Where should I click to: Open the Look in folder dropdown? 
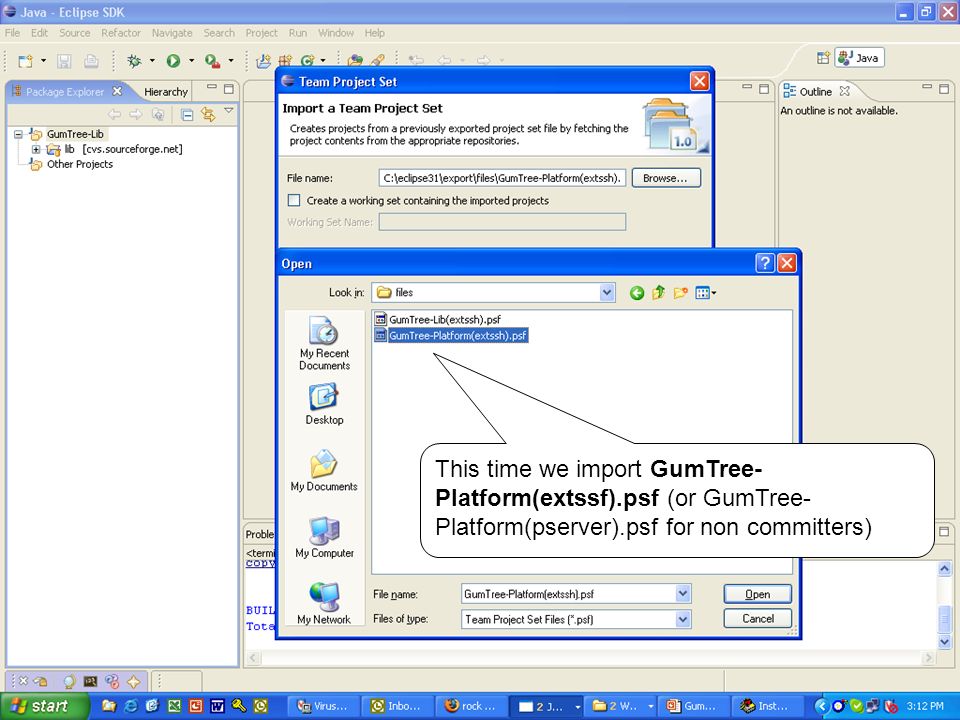click(607, 293)
